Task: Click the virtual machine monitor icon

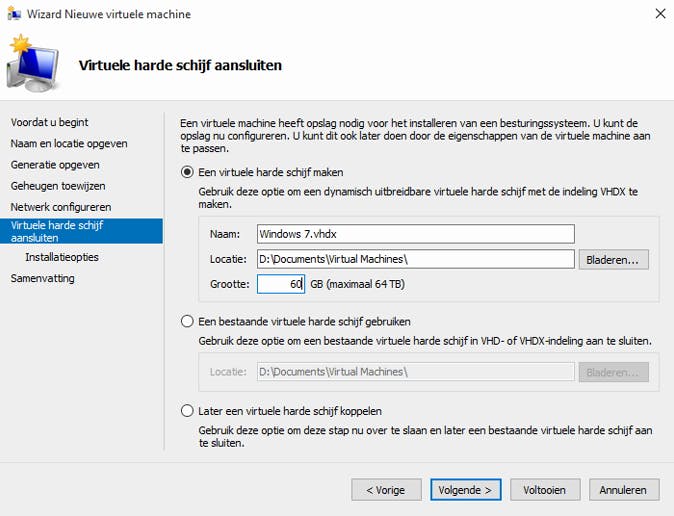Action: pos(32,63)
